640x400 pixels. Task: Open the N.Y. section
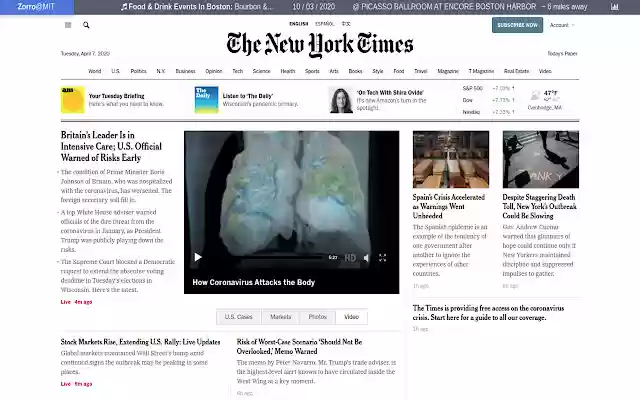click(161, 71)
